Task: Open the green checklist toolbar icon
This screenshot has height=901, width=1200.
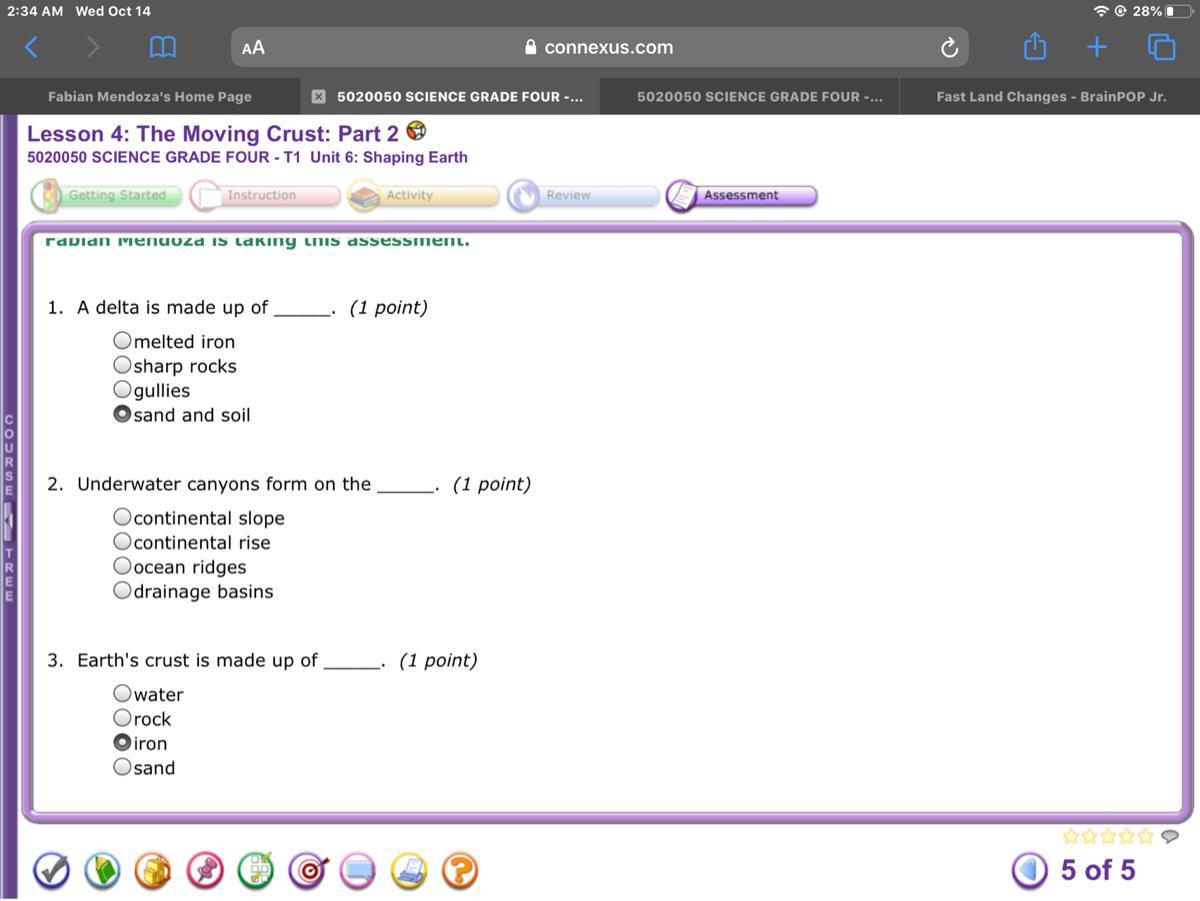Action: 256,871
